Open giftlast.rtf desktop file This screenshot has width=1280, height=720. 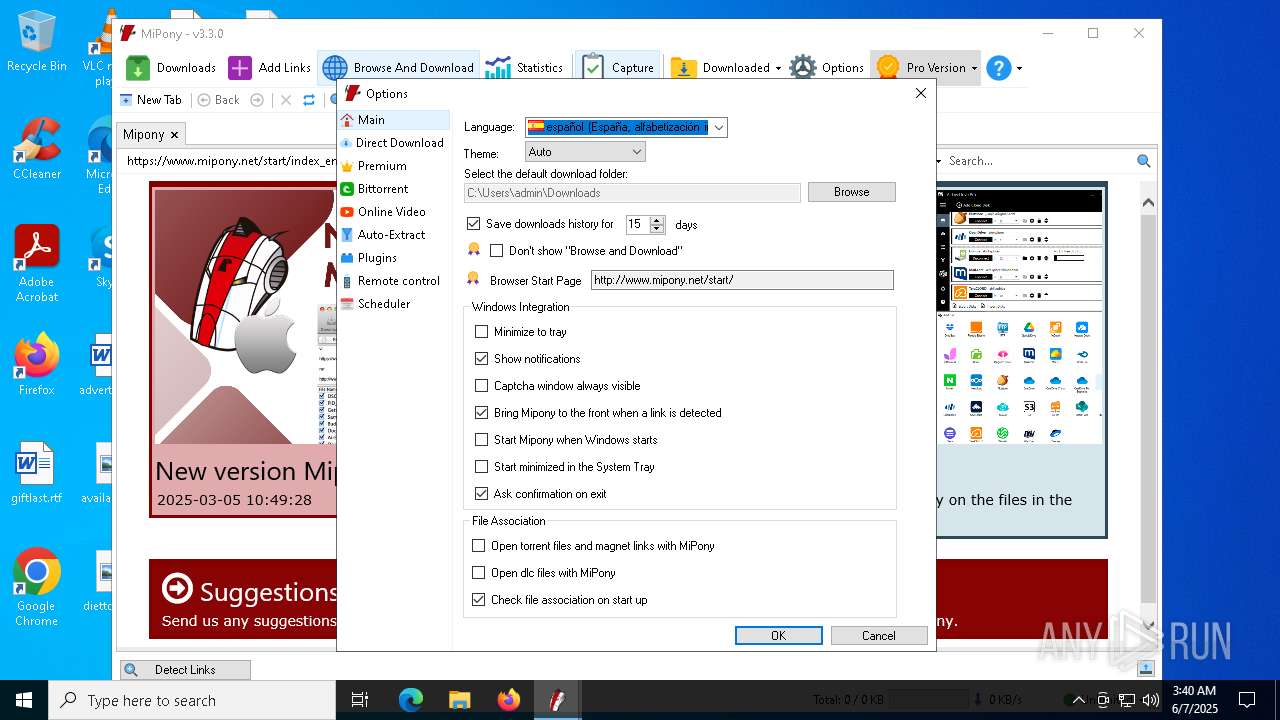(36, 473)
